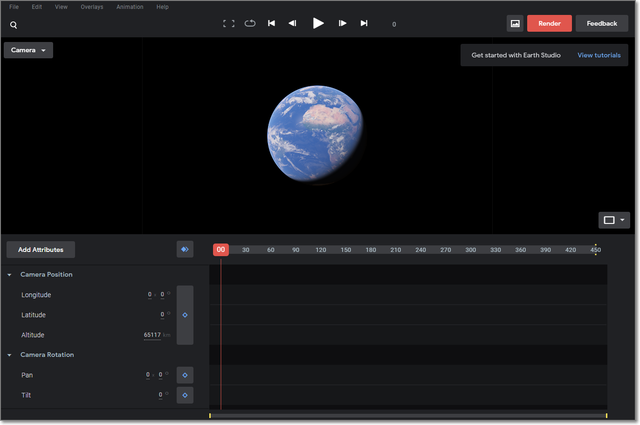Image resolution: width=640 pixels, height=425 pixels.
Task: Step back one frame
Action: point(292,23)
